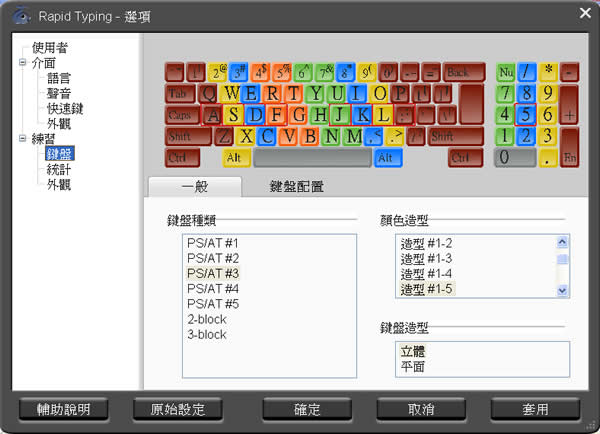This screenshot has width=600, height=434.
Task: Select 使用者 in the tree
Action: click(x=50, y=48)
